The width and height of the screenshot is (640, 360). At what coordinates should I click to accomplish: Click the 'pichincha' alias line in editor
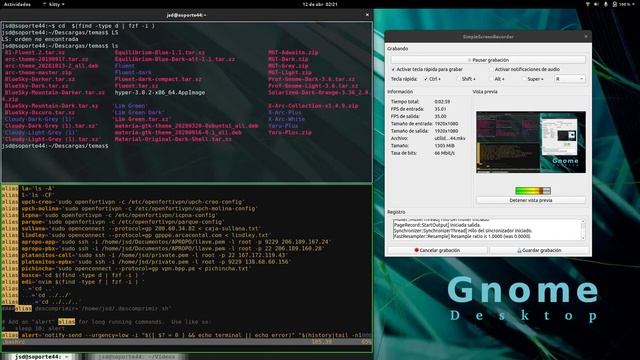(x=126, y=269)
